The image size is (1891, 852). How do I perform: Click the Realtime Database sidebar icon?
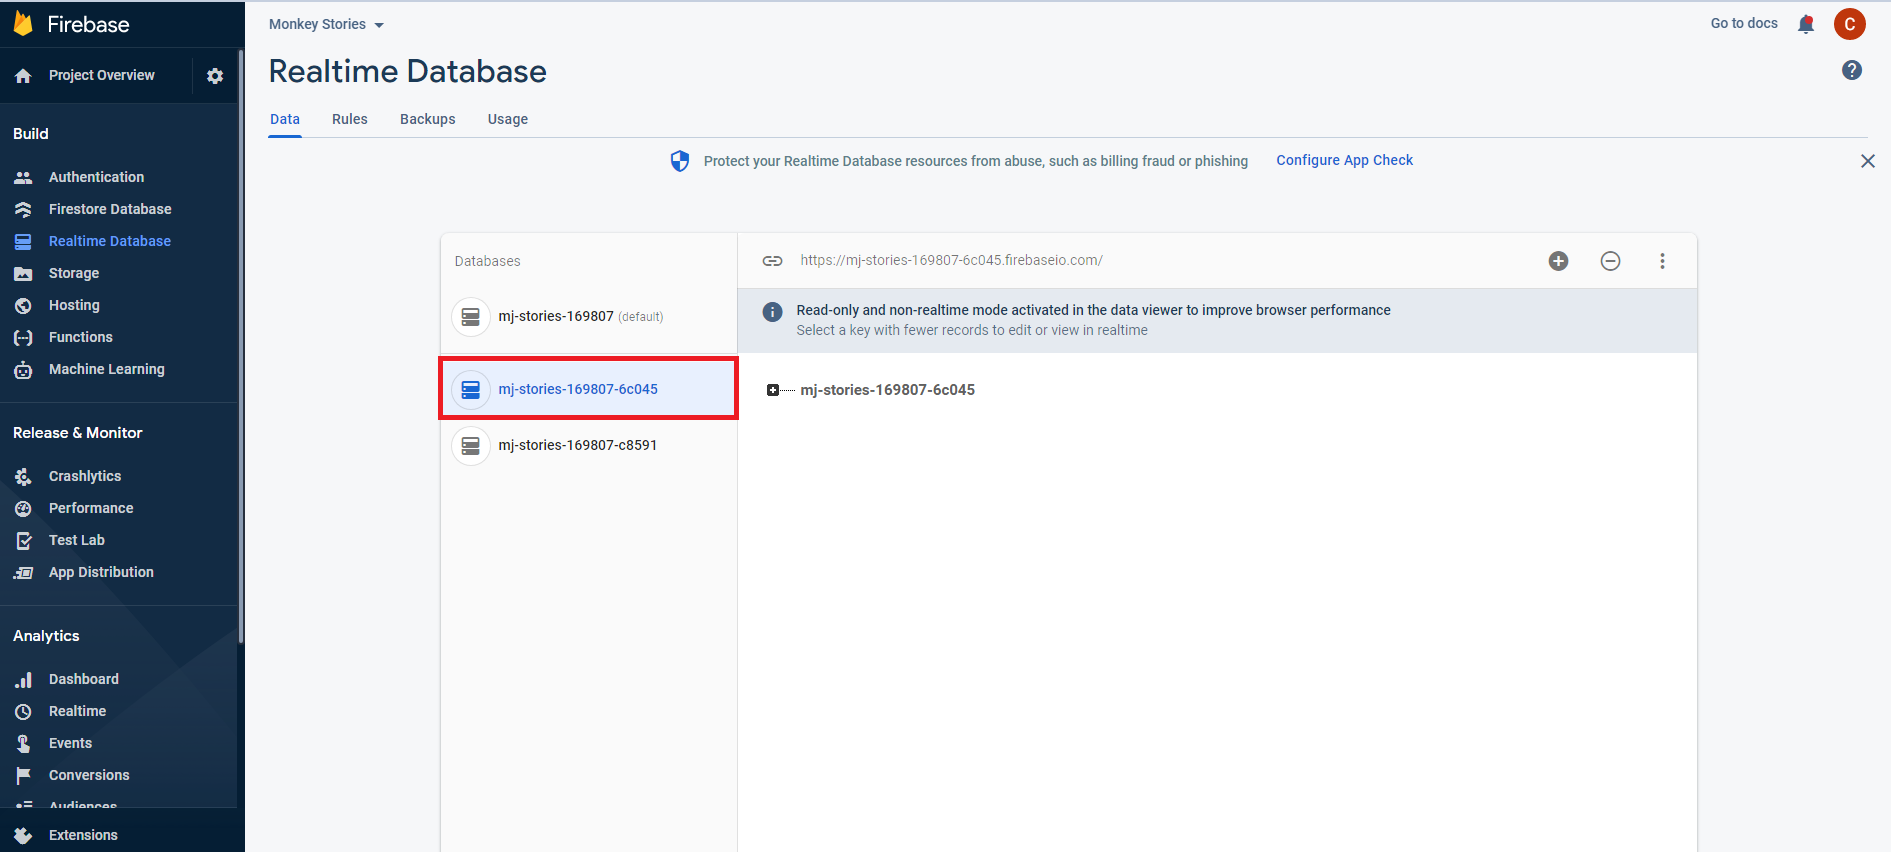click(23, 241)
